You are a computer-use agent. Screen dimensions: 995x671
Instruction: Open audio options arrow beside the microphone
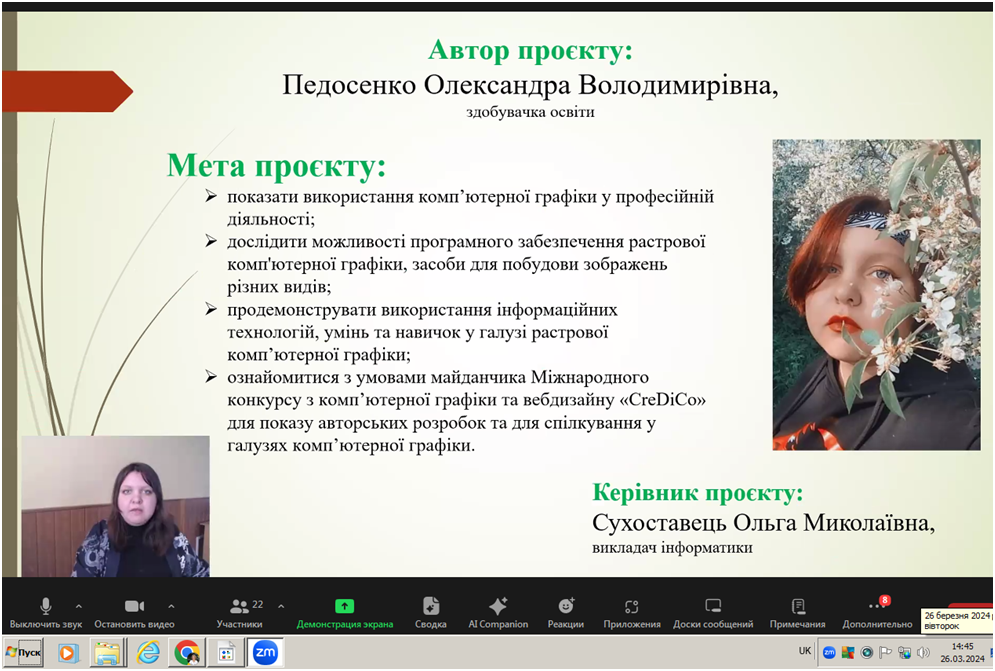(79, 606)
